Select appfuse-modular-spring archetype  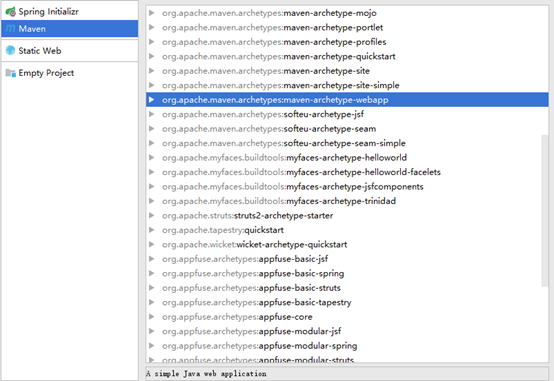[x=260, y=346]
